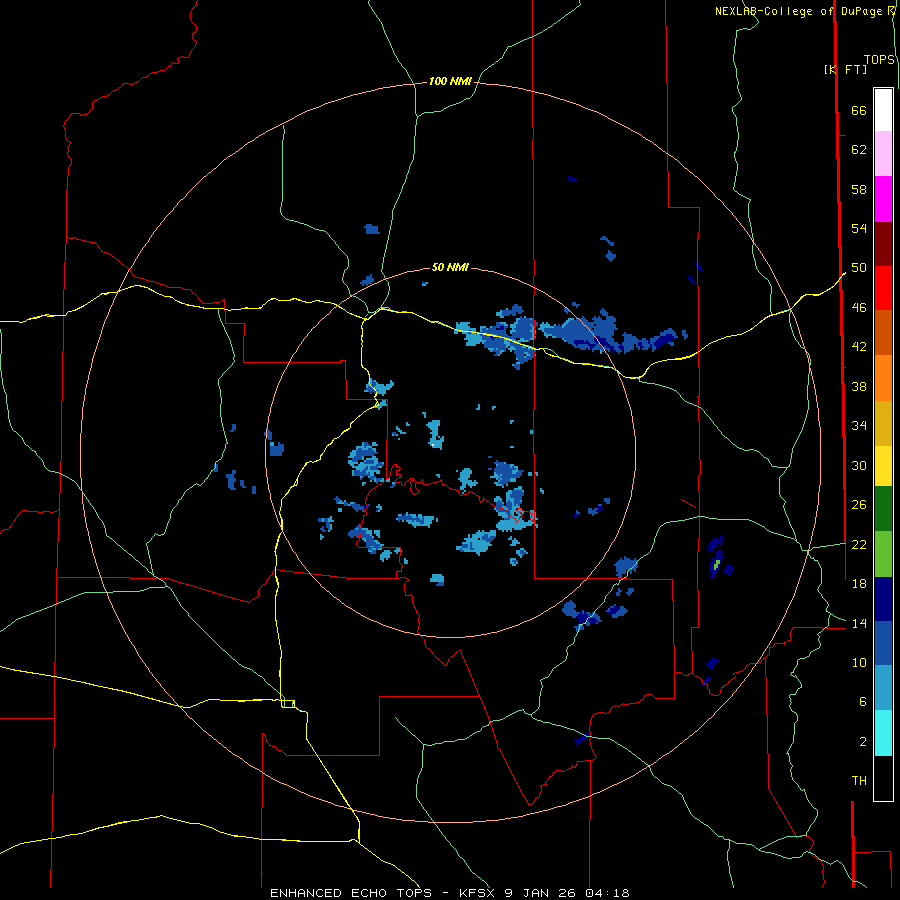
Task: Click the "2" legend value
Action: point(862,742)
